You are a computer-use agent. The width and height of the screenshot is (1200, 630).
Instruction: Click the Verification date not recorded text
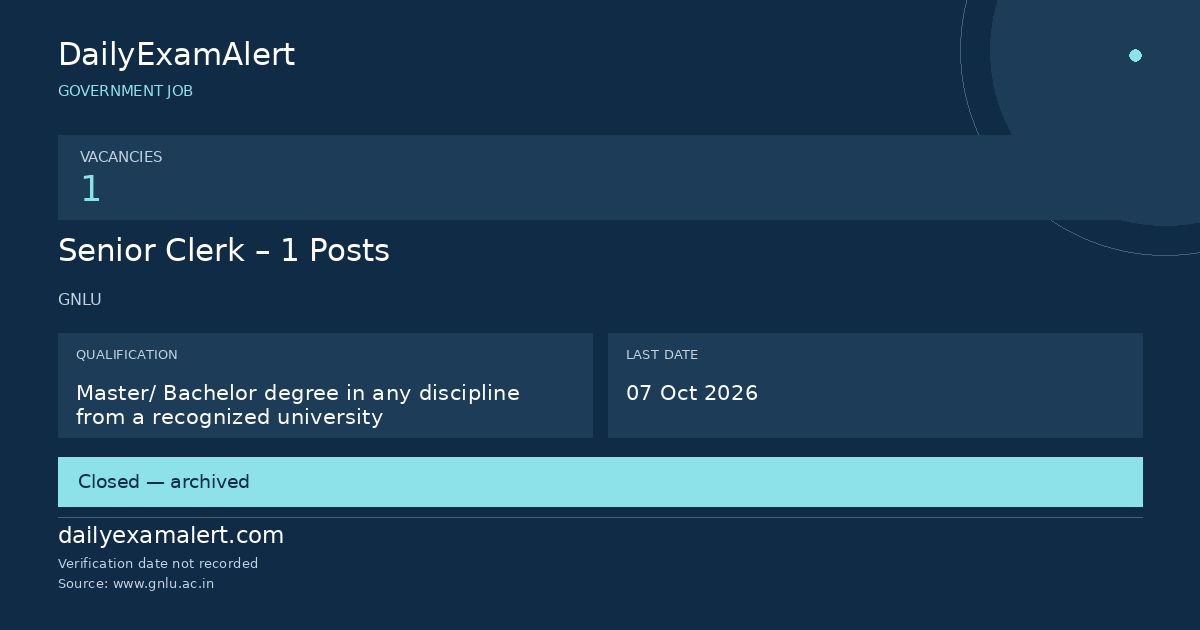click(158, 564)
